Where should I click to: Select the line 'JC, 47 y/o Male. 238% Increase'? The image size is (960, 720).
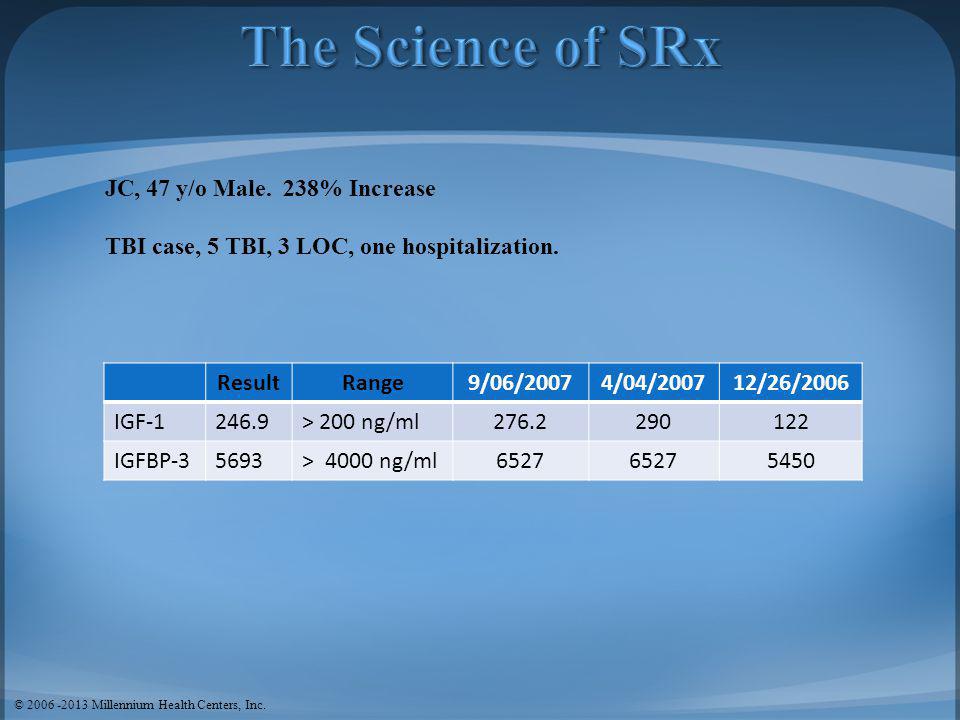tap(270, 189)
